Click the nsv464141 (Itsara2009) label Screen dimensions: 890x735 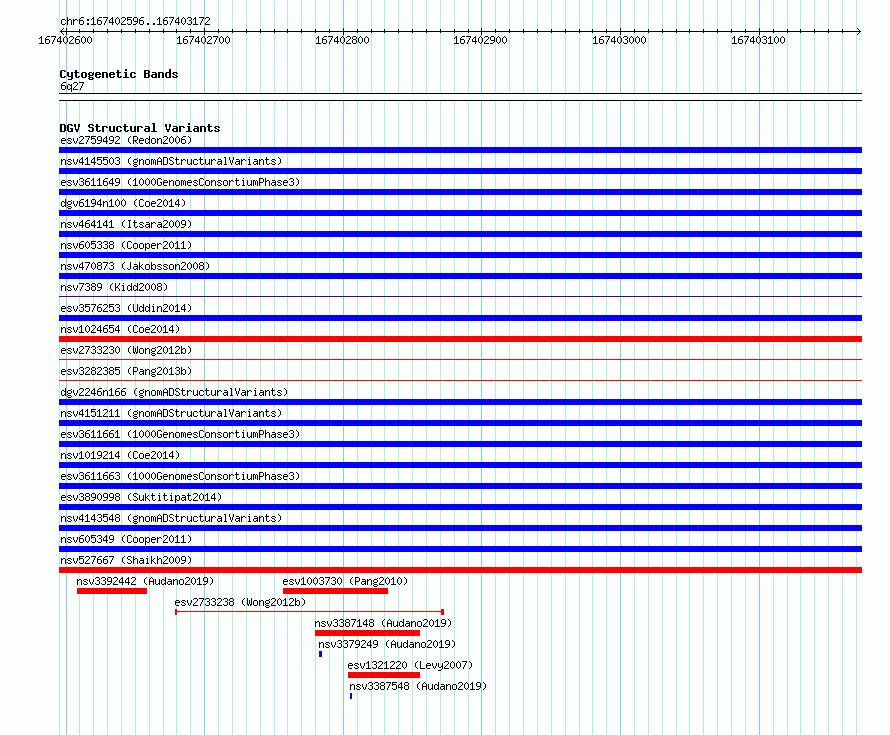pos(126,224)
